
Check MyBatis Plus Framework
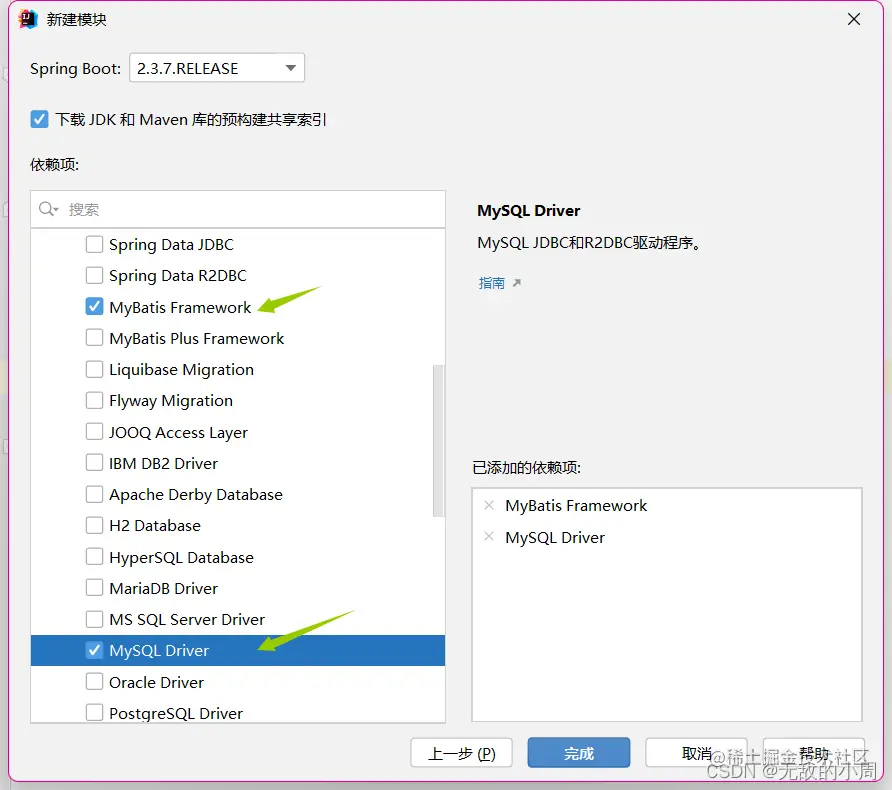pos(94,338)
